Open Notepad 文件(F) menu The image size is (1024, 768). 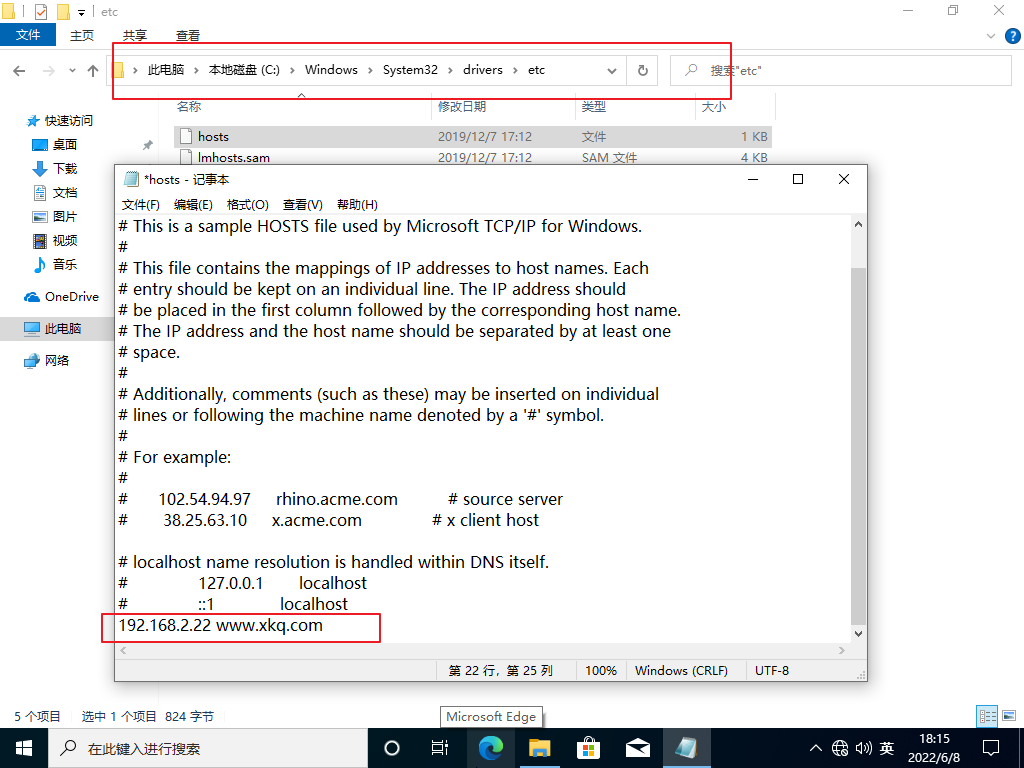tap(141, 204)
